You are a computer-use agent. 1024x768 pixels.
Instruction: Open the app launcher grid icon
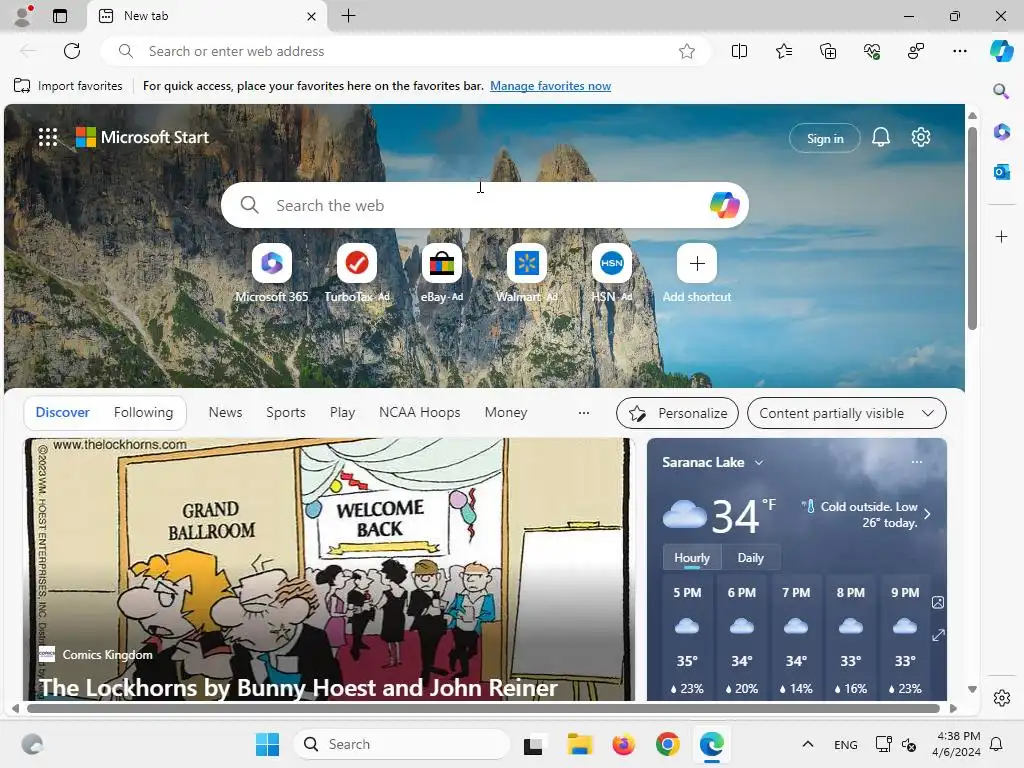click(48, 137)
